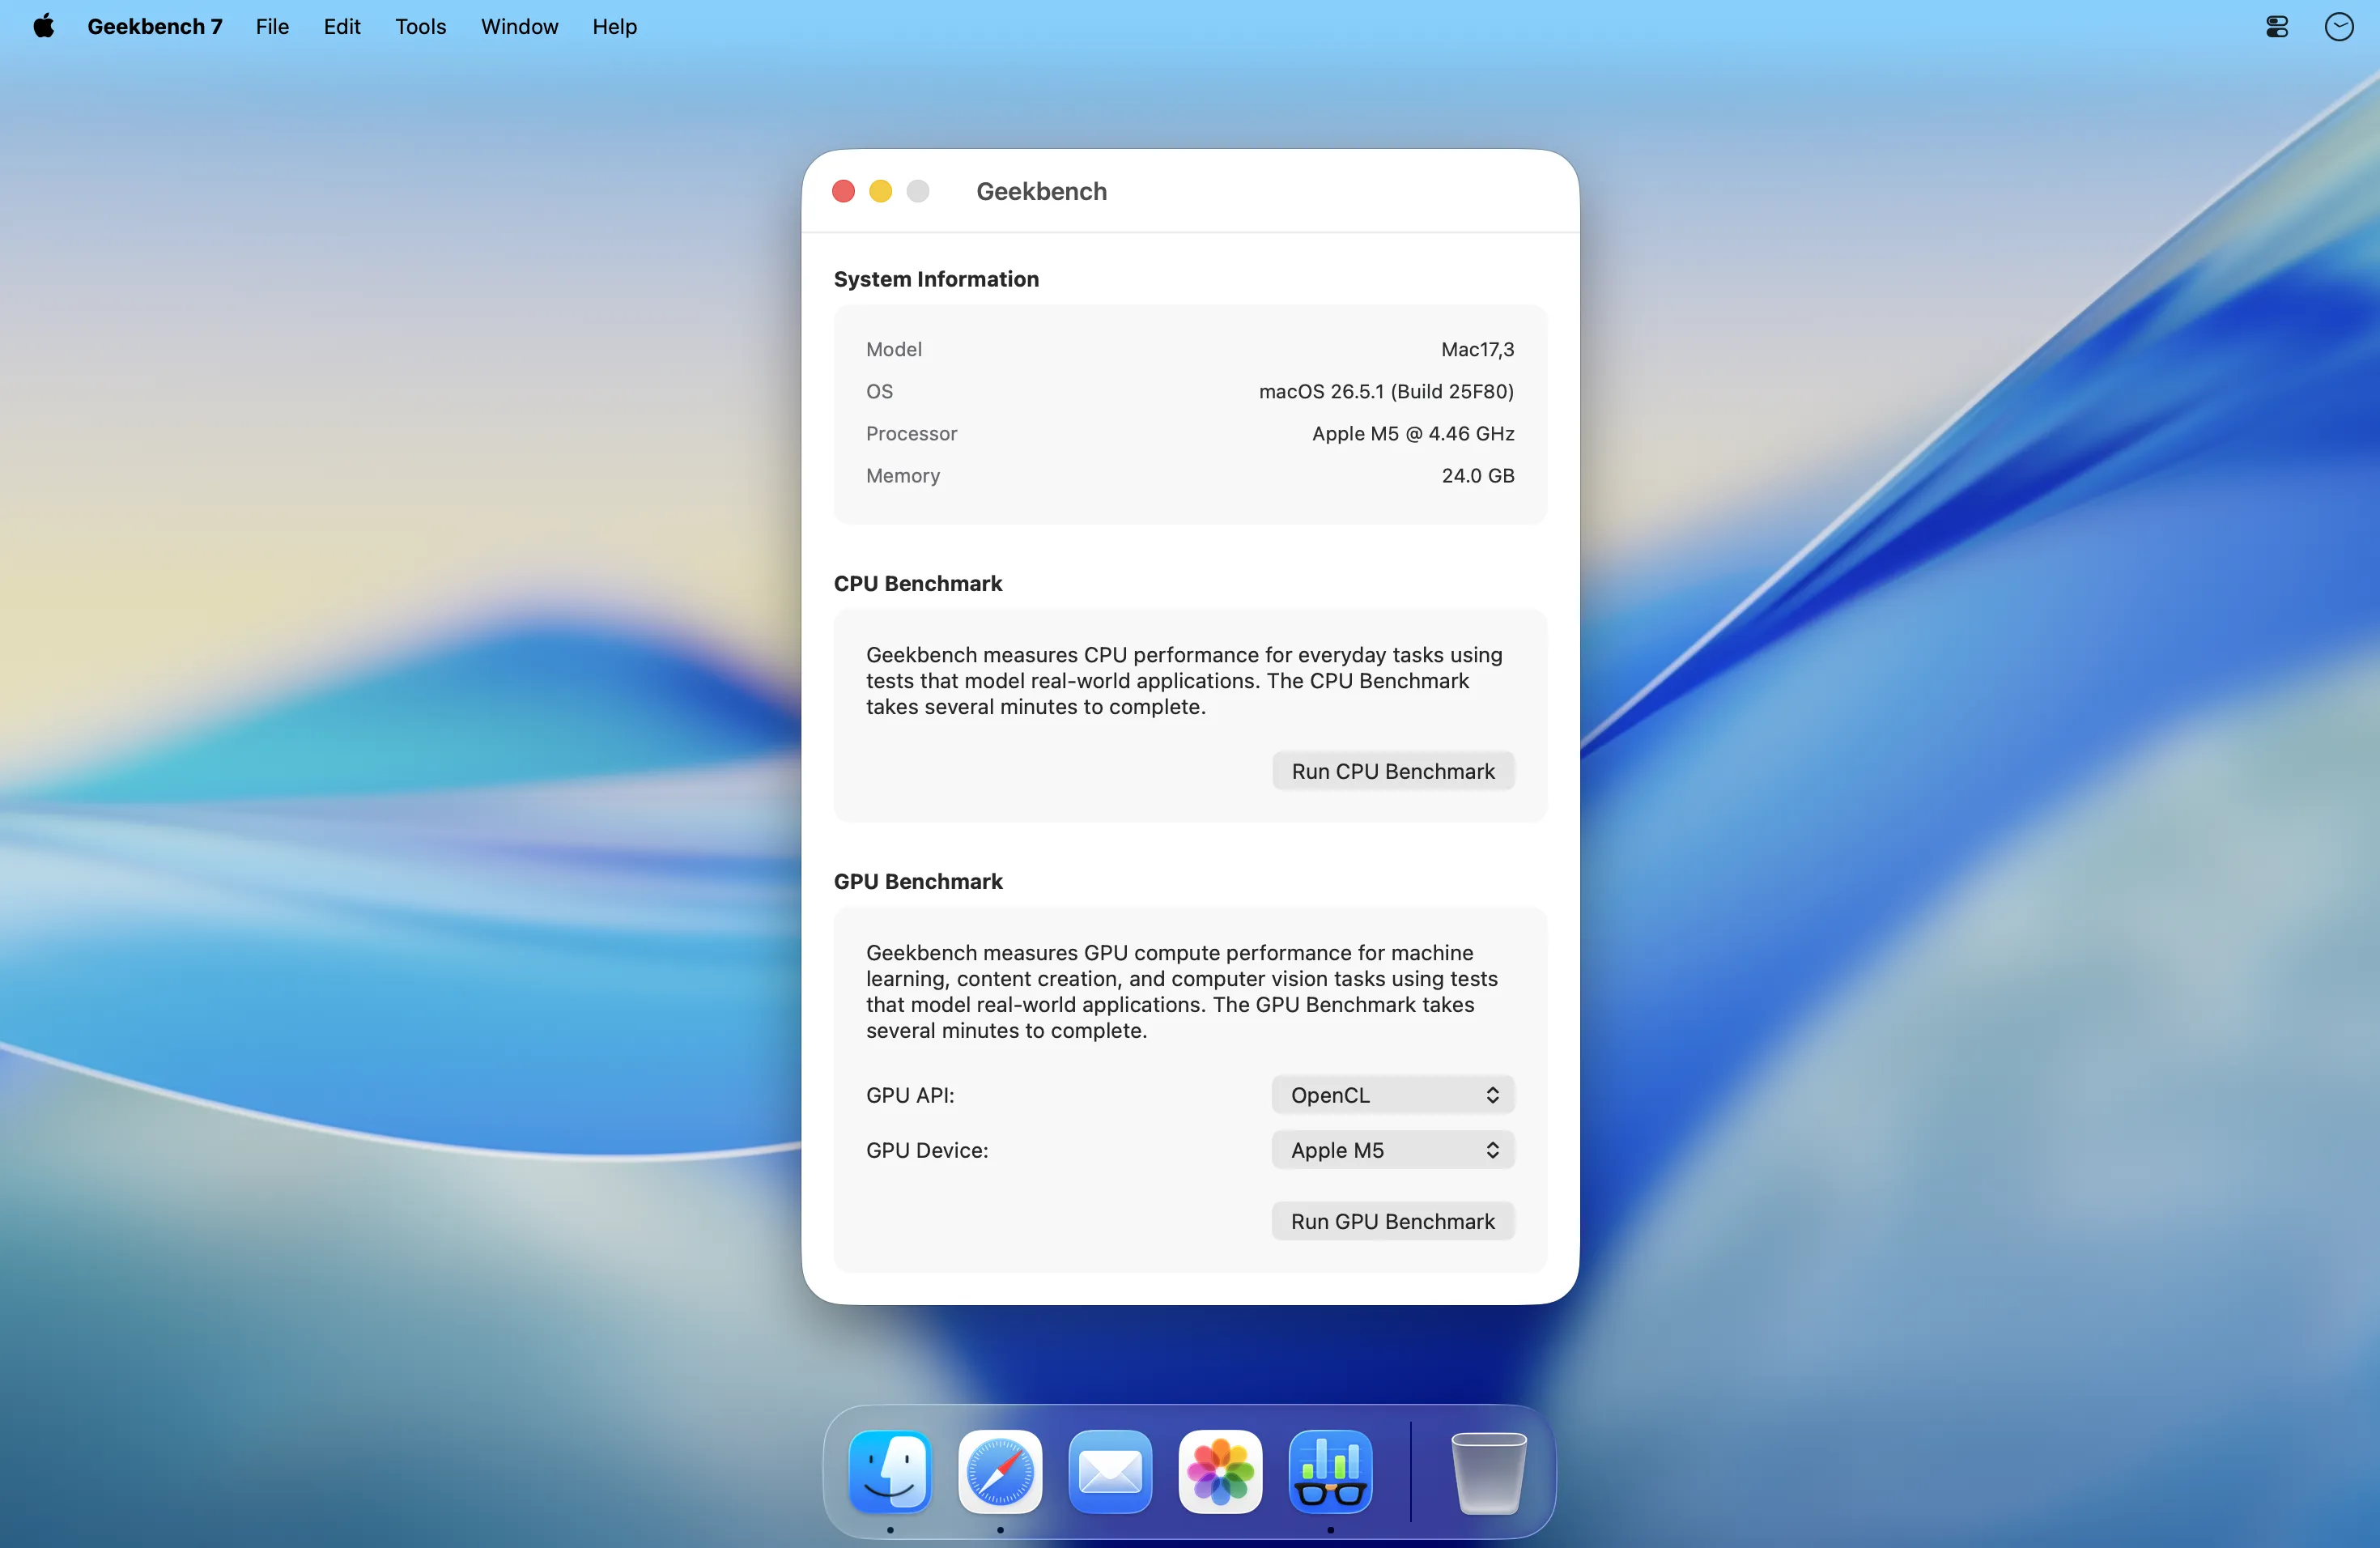
Task: Click the Model label
Action: (x=893, y=349)
